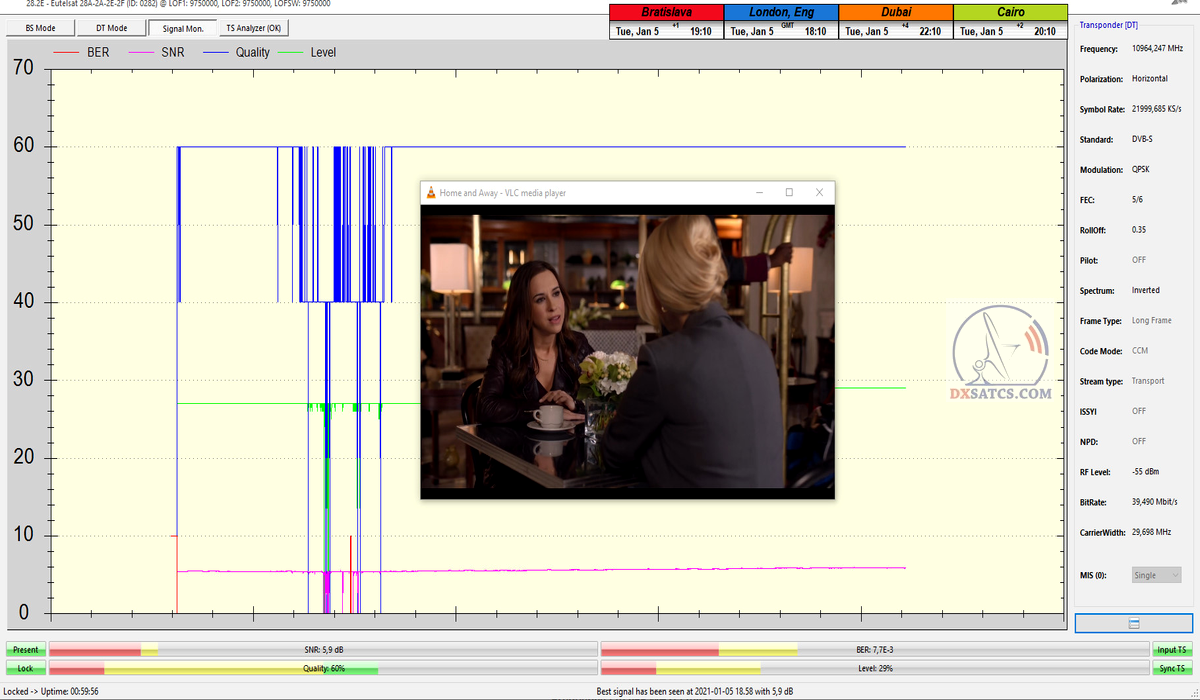Switch to the BS Mode tab
Screen dimensions: 1200x700
pos(40,28)
